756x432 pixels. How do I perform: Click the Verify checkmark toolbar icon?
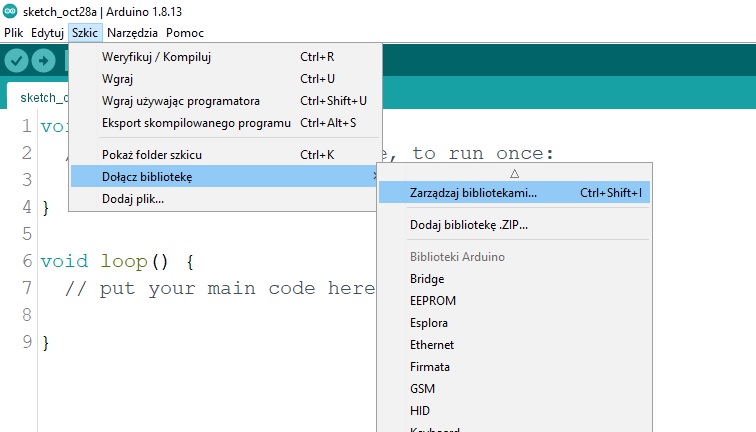click(16, 61)
